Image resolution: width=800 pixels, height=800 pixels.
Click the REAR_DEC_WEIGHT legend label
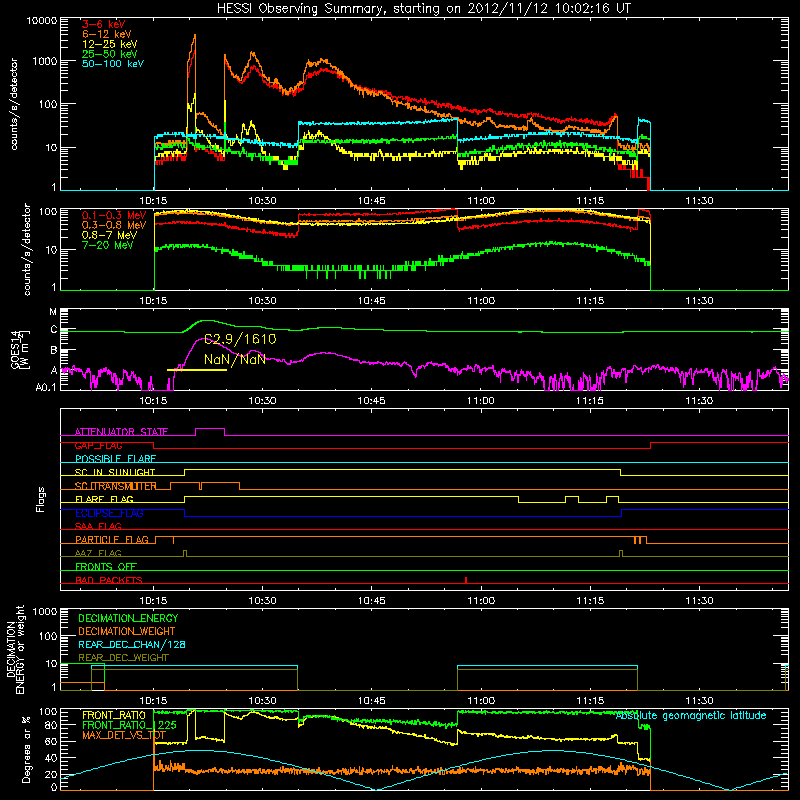coord(123,658)
